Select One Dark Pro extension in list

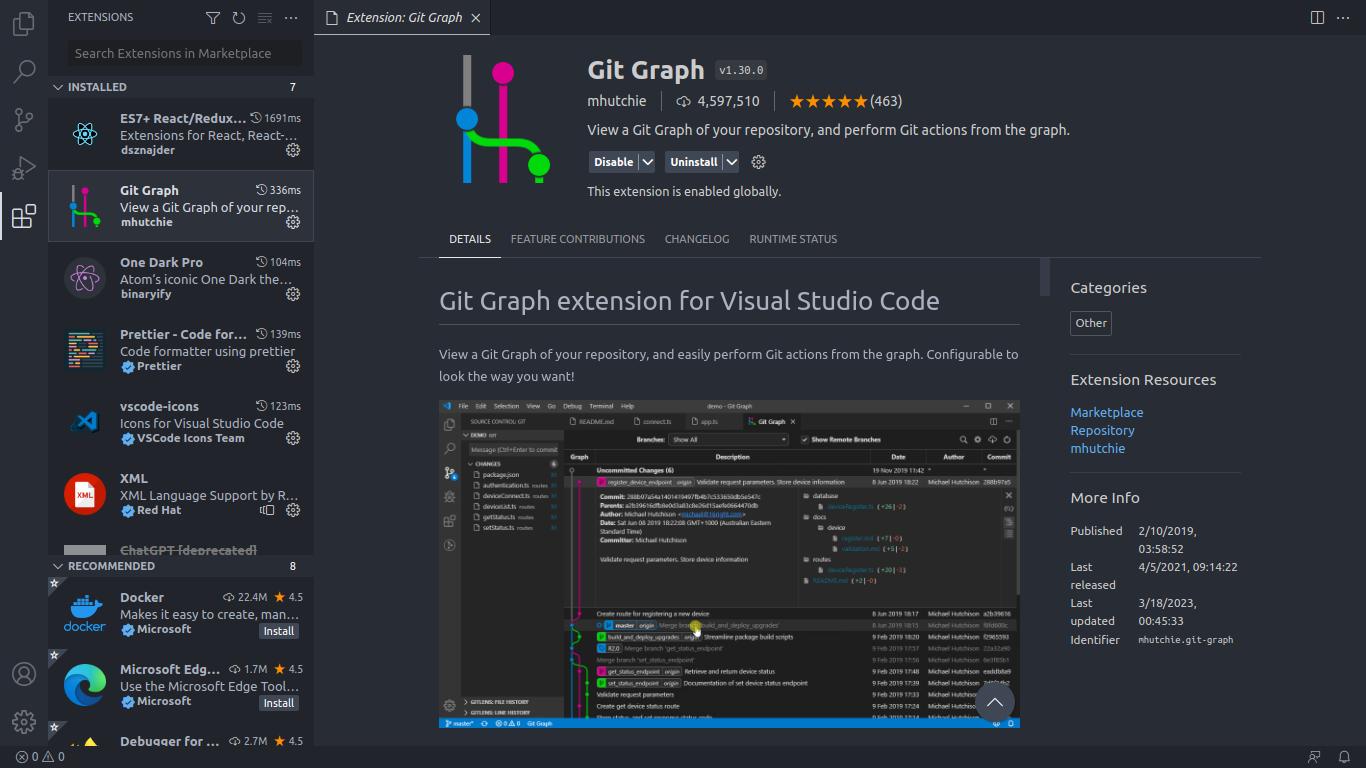[181, 278]
